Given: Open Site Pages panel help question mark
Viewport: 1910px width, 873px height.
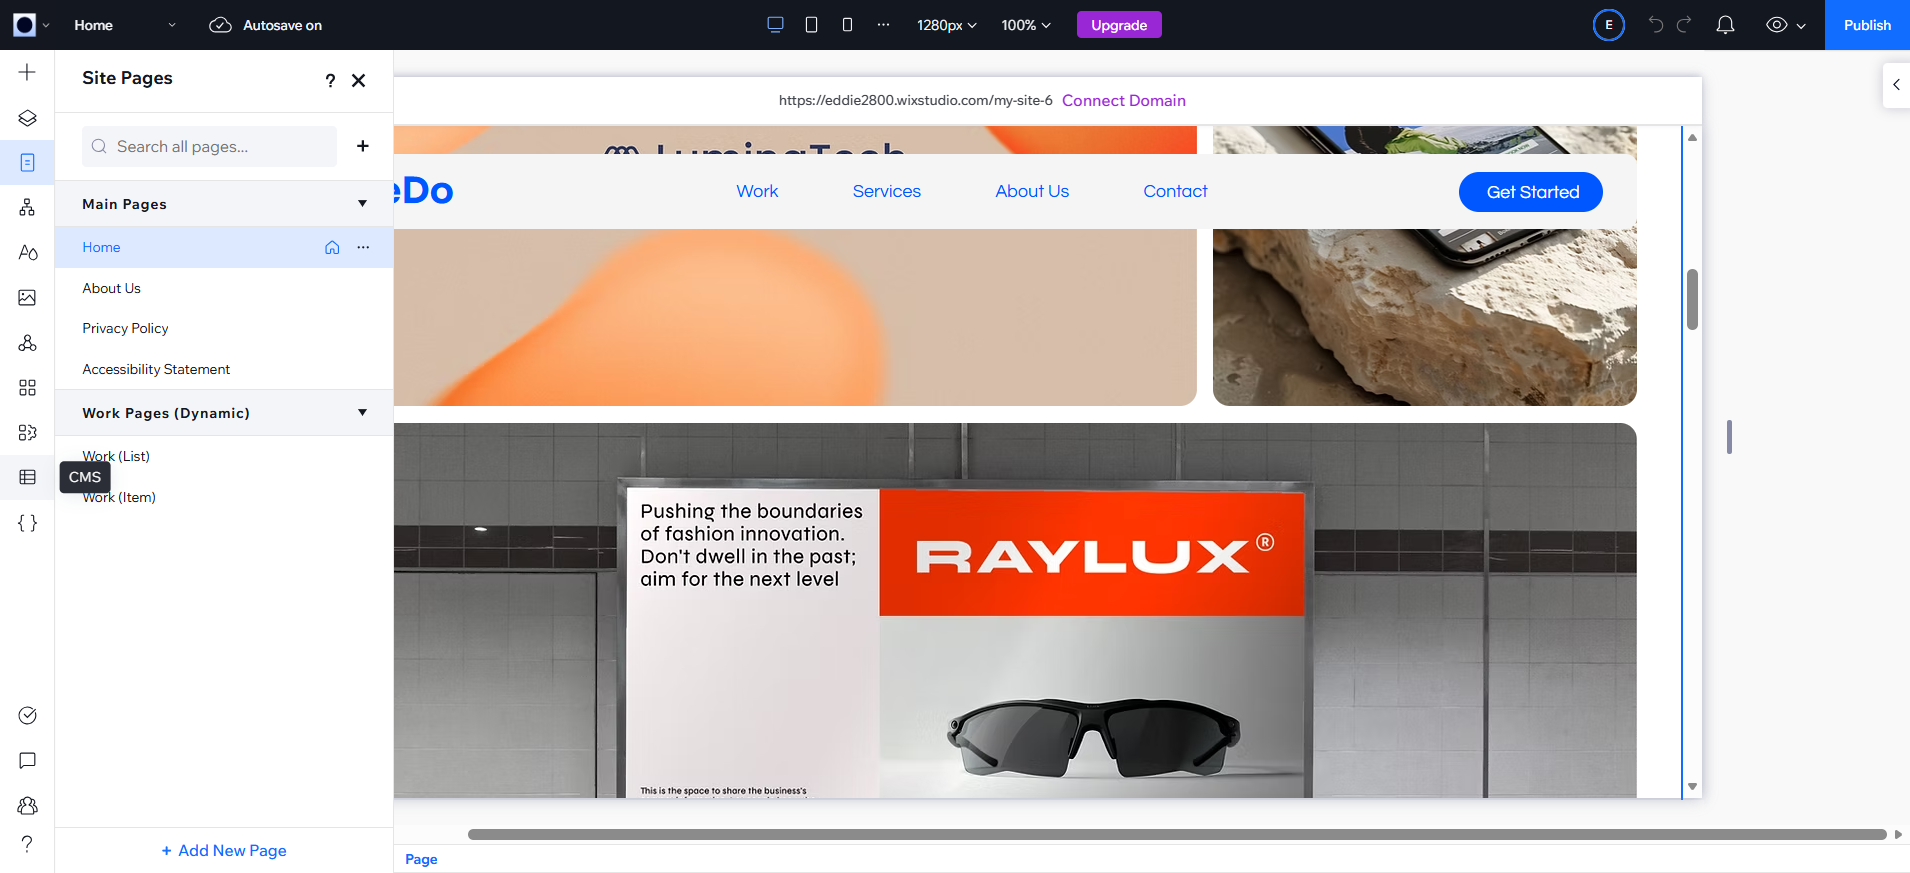Looking at the screenshot, I should (x=330, y=80).
